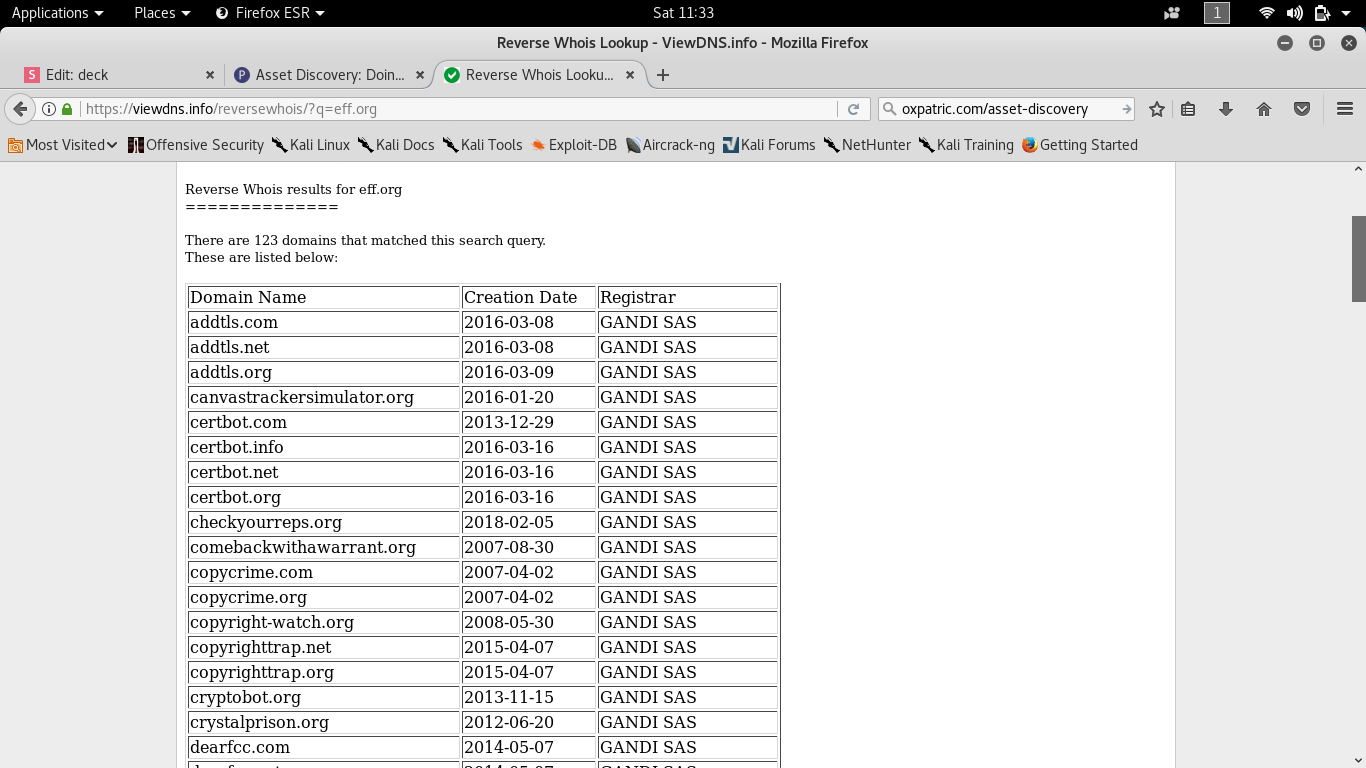Click the 'Registrar' column header
This screenshot has height=768, width=1366.
(x=687, y=298)
